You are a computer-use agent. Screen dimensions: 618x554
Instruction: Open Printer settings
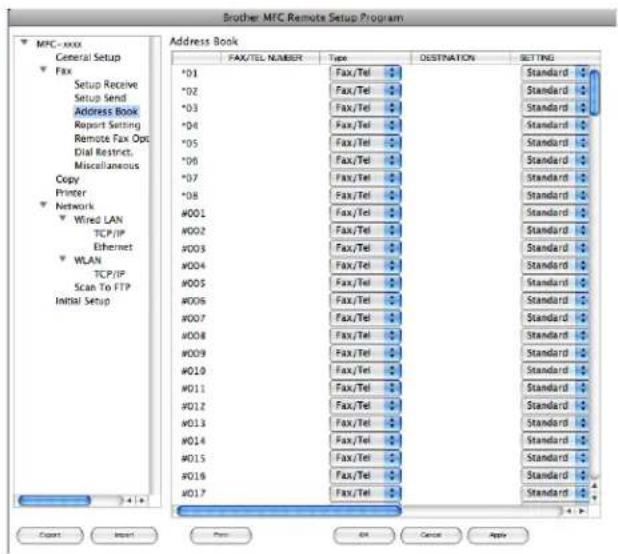point(71,193)
